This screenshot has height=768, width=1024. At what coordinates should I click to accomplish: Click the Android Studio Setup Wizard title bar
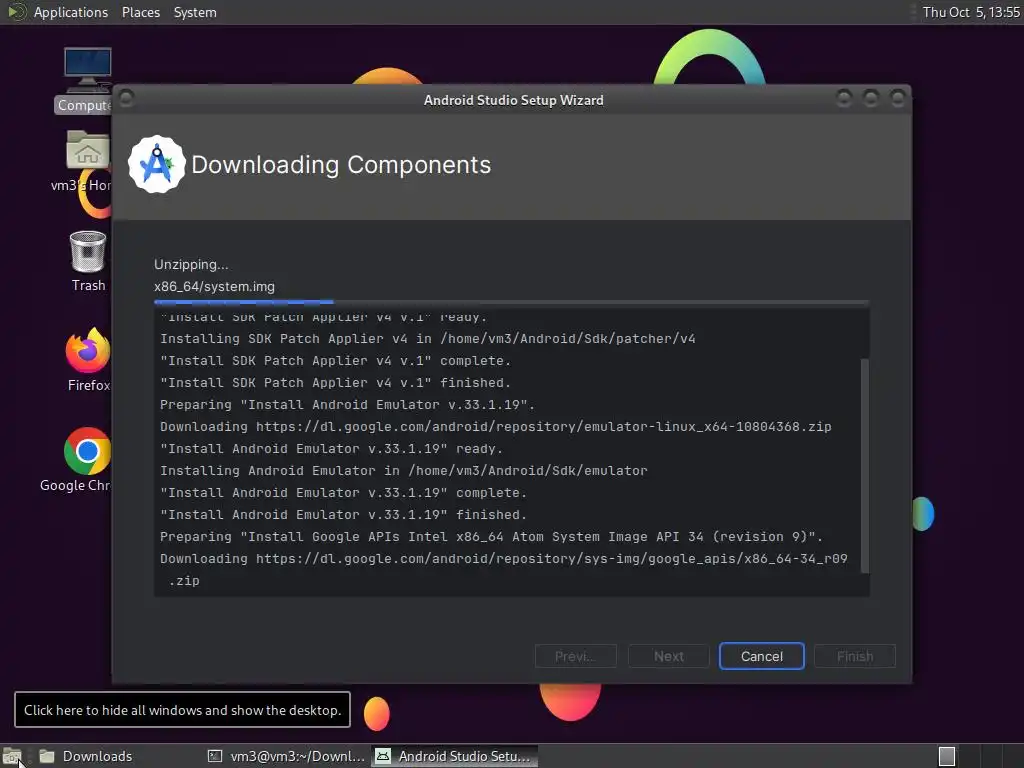[513, 100]
